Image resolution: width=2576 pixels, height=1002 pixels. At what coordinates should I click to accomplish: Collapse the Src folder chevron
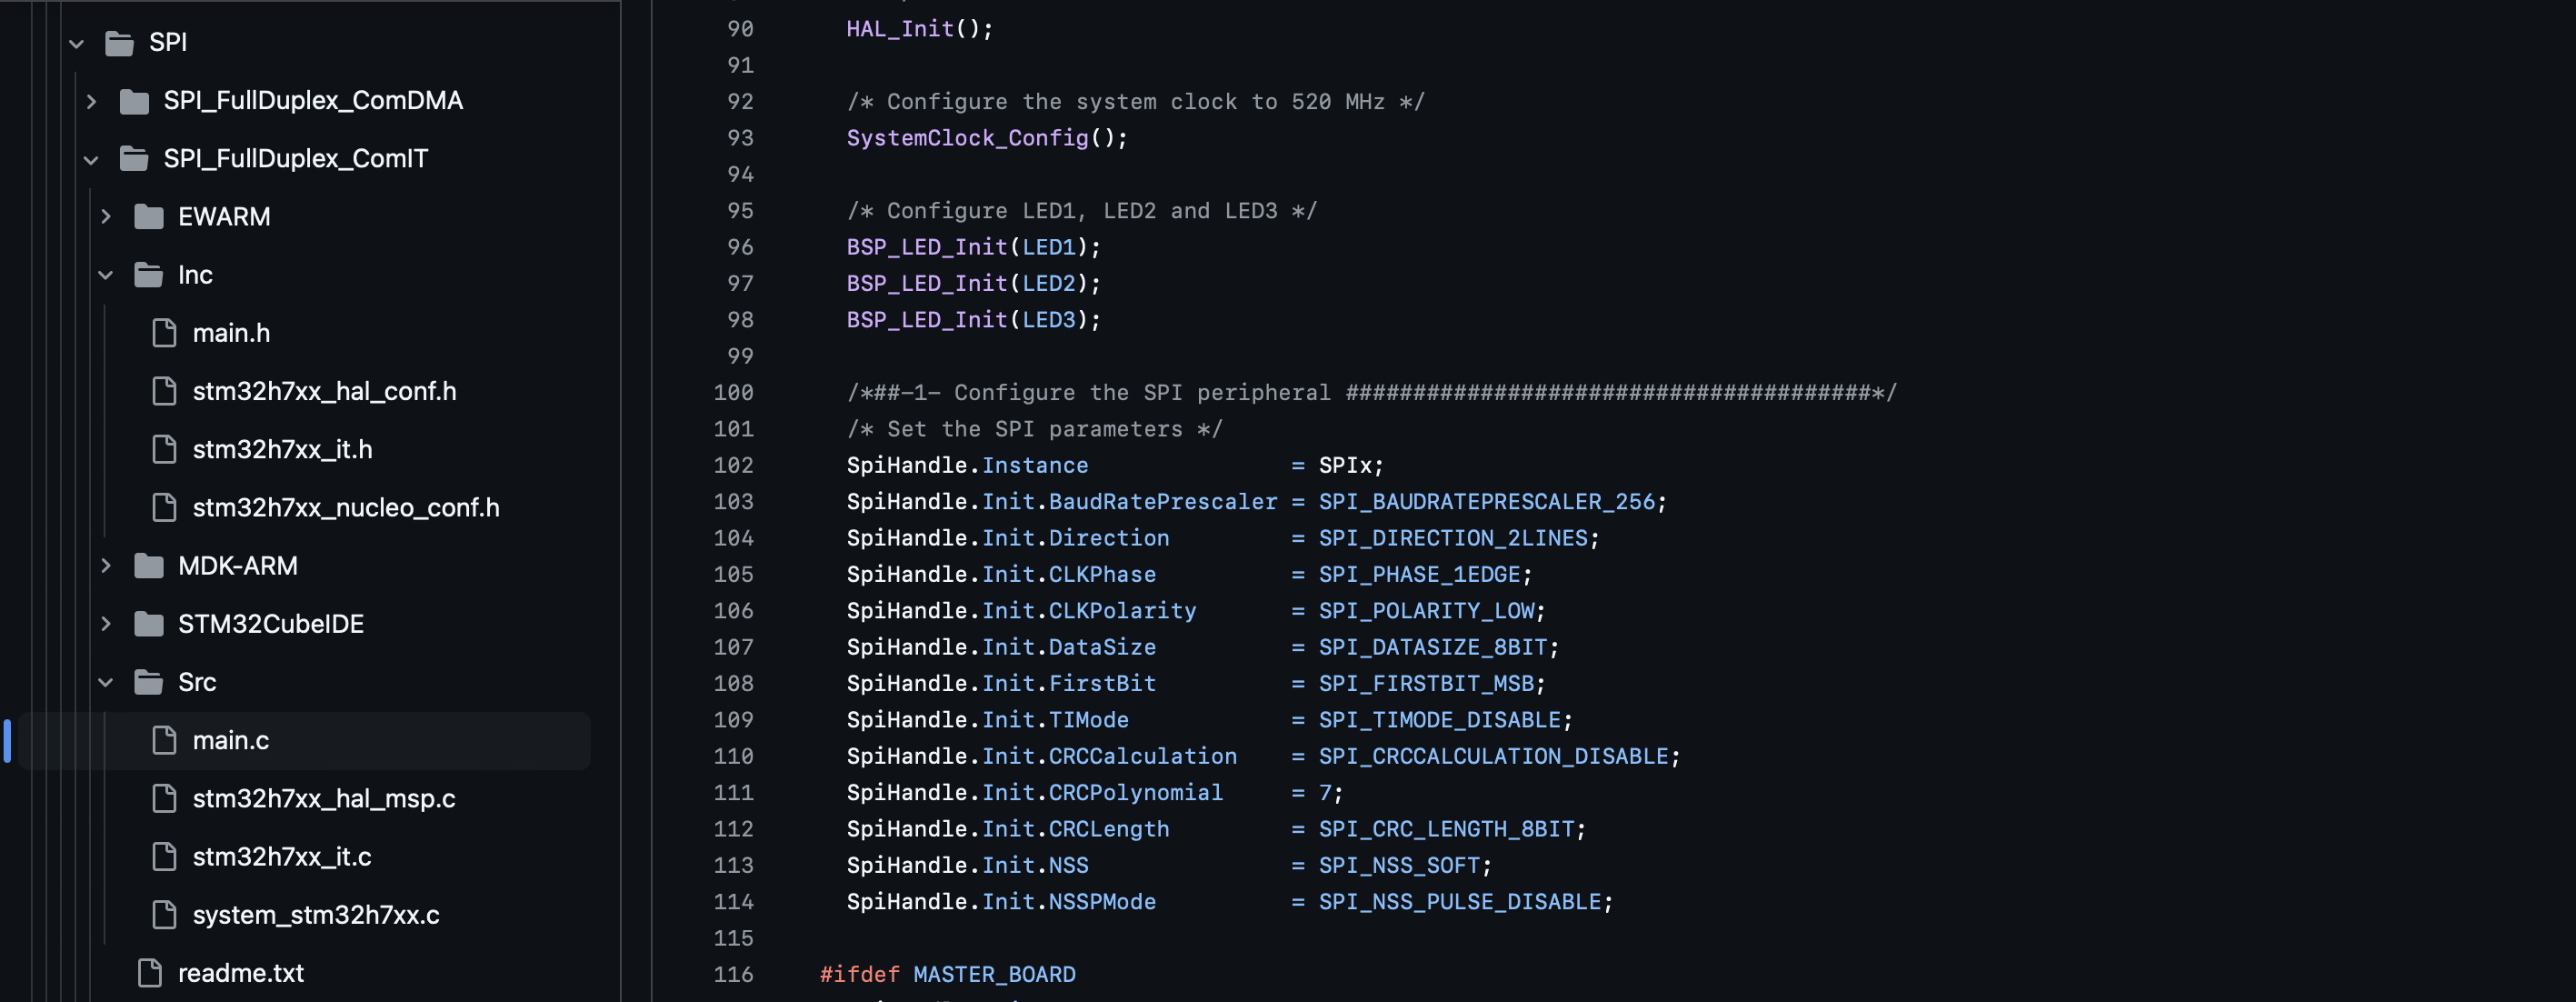tap(106, 682)
